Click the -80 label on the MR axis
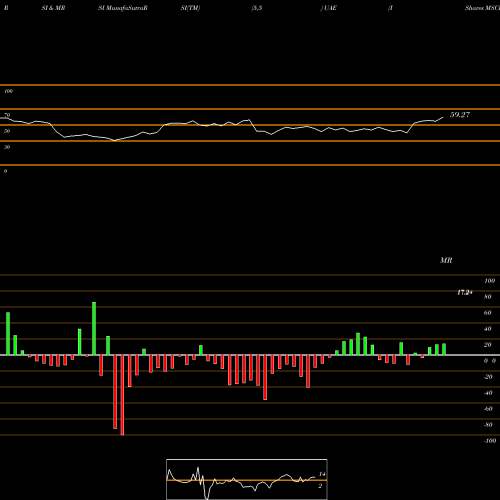Screen dimensions: 500x500 click(x=488, y=425)
